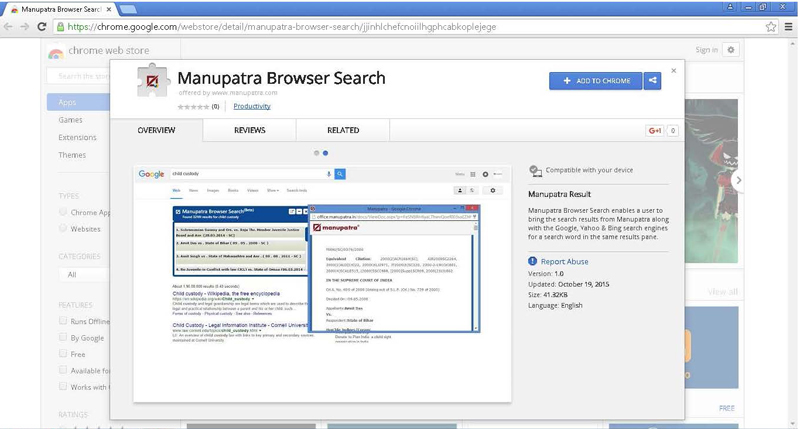This screenshot has height=429, width=800.
Task: Reload the page with refresh icon
Action: tap(42, 27)
